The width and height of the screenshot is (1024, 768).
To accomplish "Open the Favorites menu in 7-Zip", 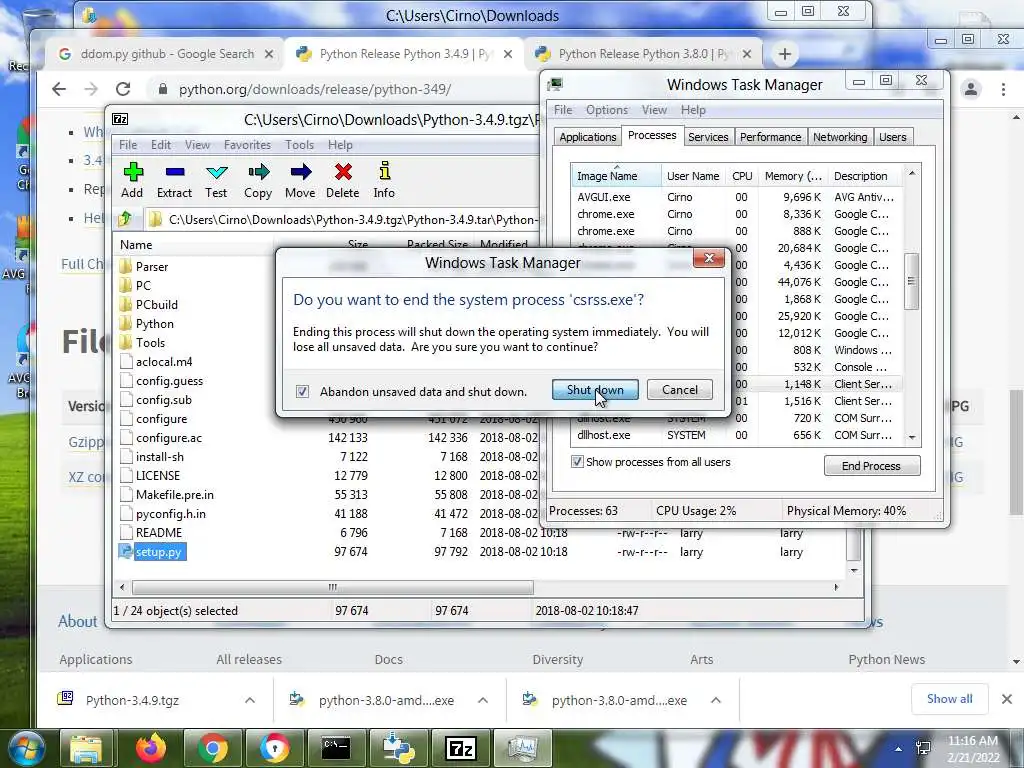I will 247,145.
